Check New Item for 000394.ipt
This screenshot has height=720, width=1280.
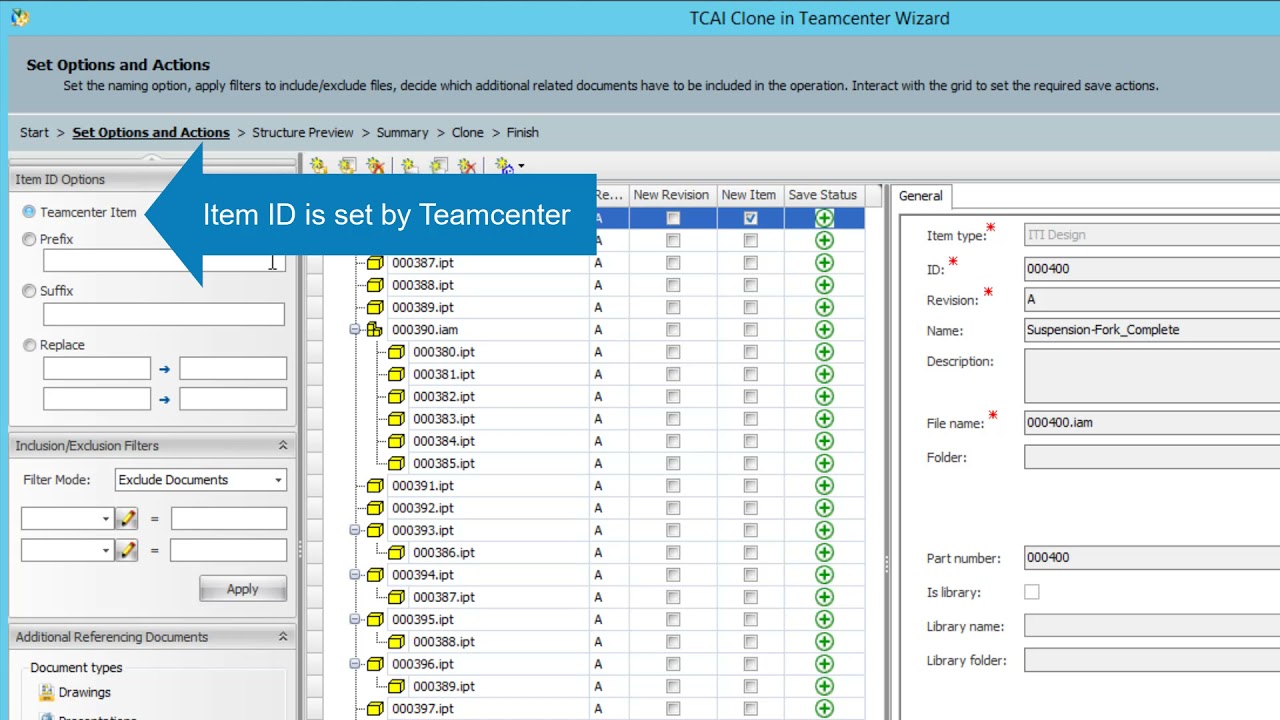pyautogui.click(x=751, y=575)
